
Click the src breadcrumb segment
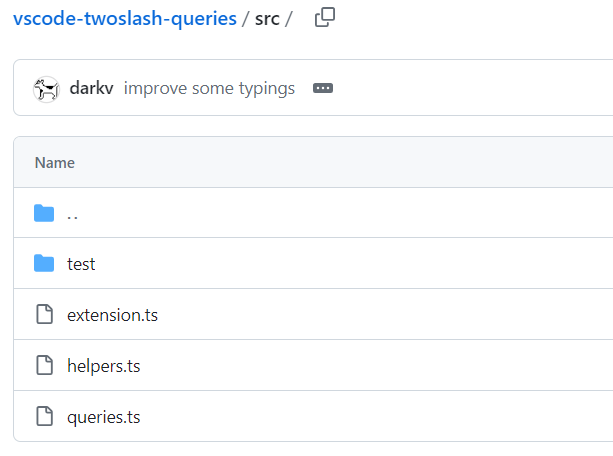[x=267, y=19]
